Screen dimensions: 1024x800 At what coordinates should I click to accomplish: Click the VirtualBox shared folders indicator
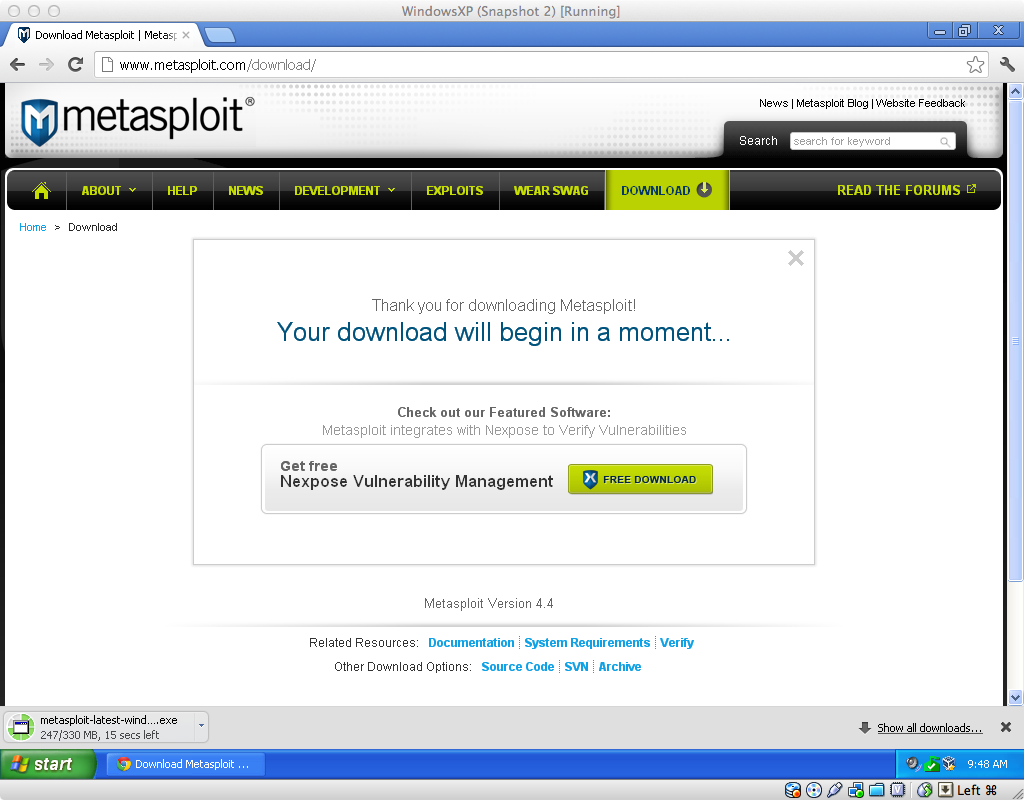pos(876,790)
